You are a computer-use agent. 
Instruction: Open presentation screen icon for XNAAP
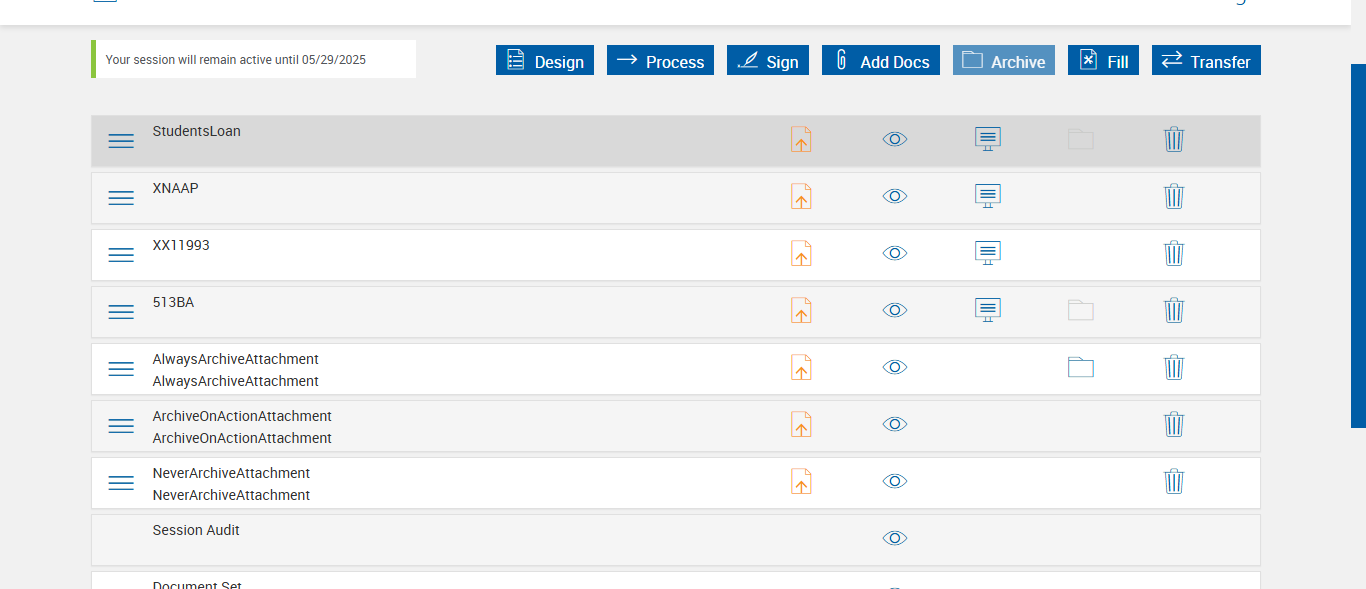(x=987, y=196)
